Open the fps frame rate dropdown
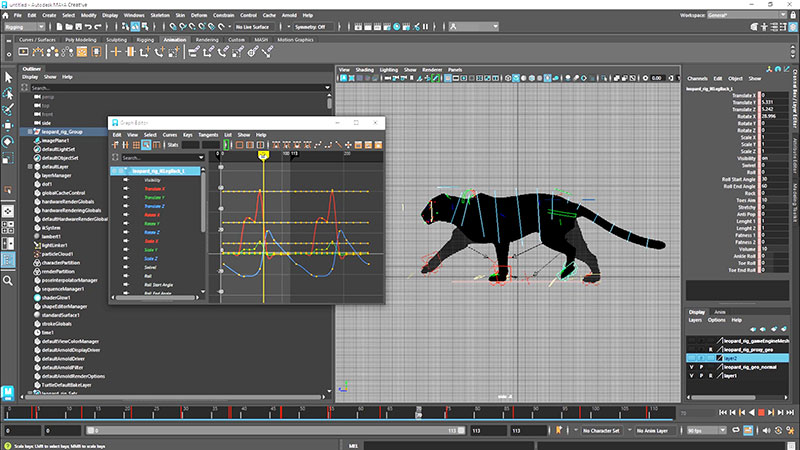Image resolution: width=800 pixels, height=450 pixels. [x=706, y=431]
